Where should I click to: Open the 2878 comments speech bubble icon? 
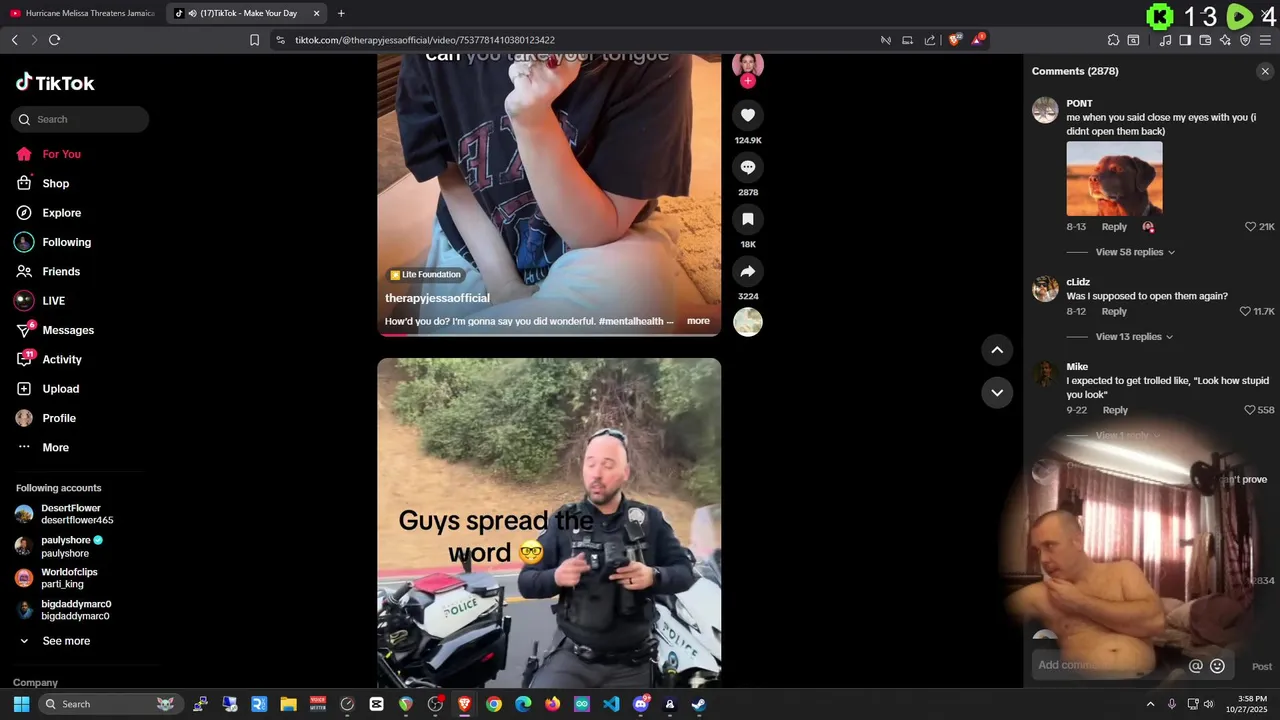tap(748, 167)
